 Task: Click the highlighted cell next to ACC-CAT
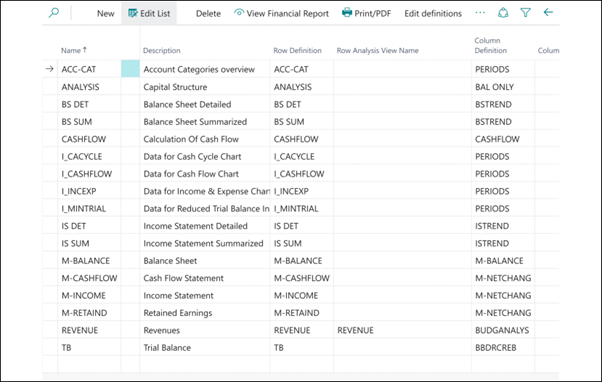click(130, 69)
